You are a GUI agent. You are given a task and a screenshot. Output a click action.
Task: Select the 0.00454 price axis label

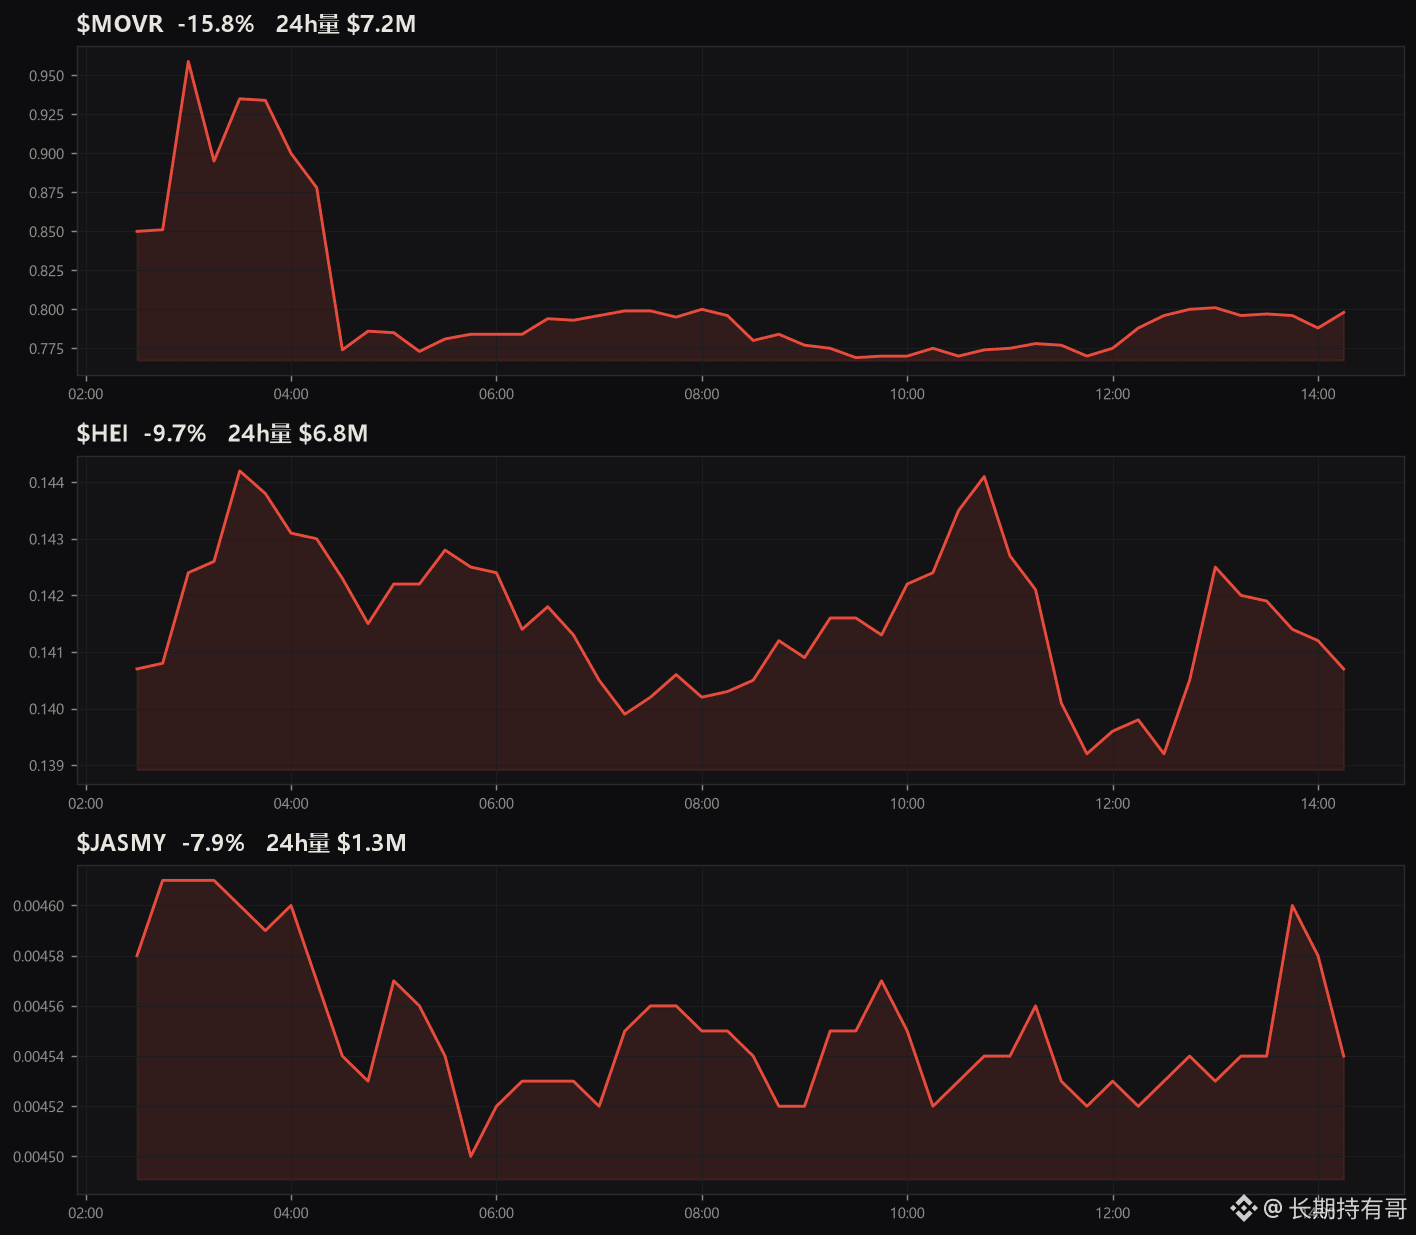[38, 1057]
